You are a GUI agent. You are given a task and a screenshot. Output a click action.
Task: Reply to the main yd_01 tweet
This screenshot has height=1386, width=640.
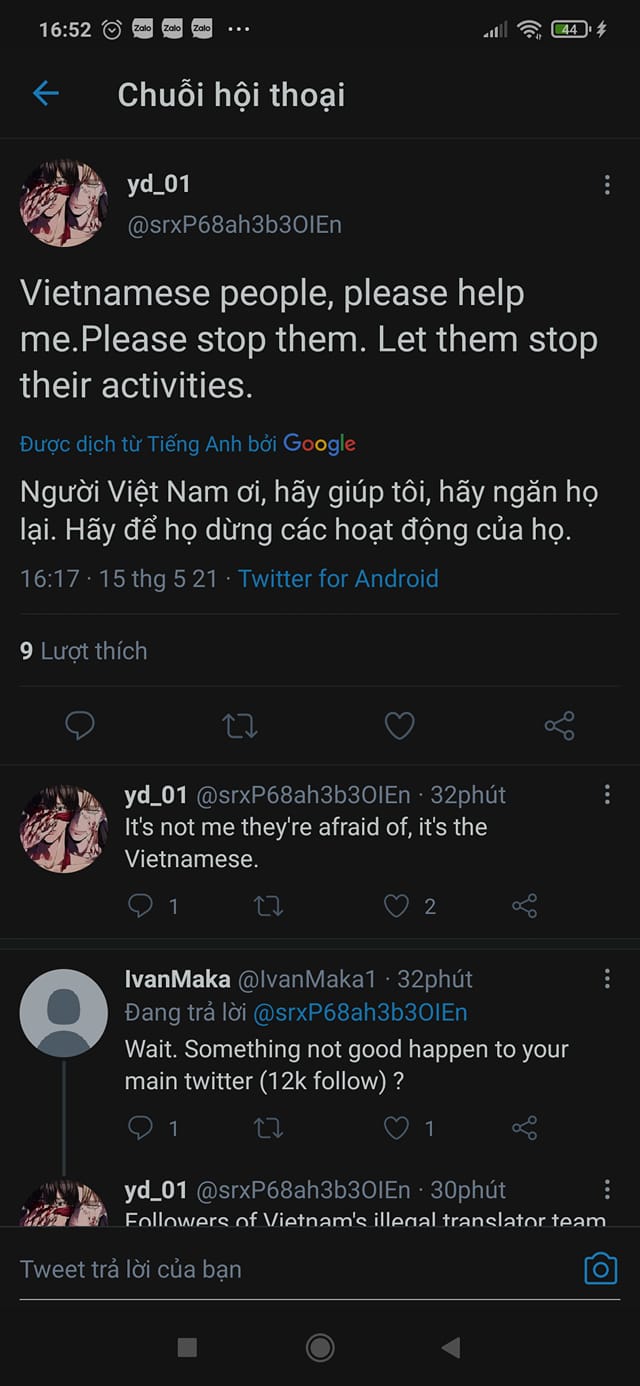tap(80, 726)
